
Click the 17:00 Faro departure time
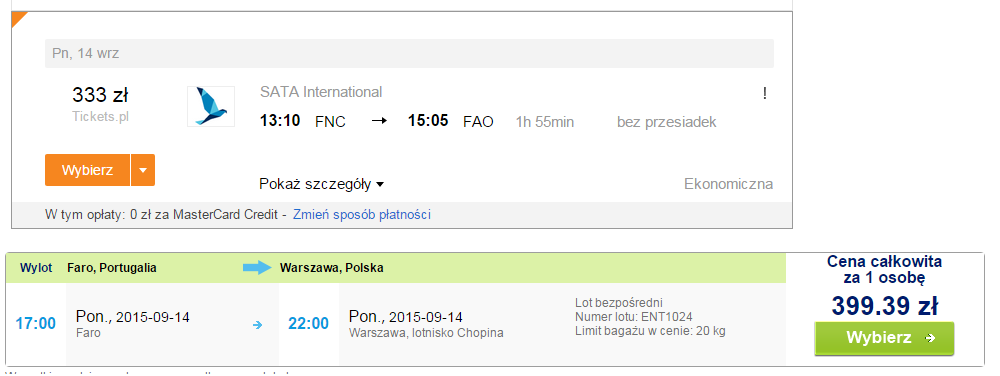pyautogui.click(x=36, y=324)
